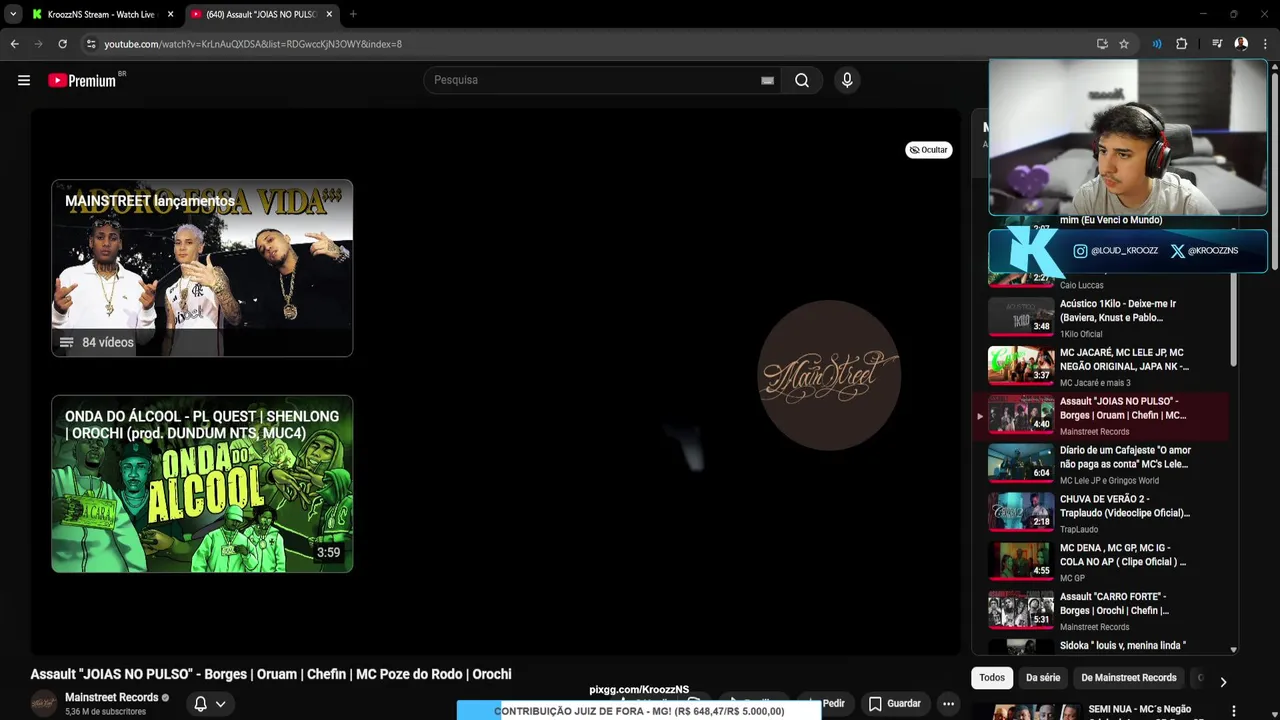Image resolution: width=1280 pixels, height=720 pixels.
Task: Open Chrome media controls icon
Action: click(x=1217, y=44)
